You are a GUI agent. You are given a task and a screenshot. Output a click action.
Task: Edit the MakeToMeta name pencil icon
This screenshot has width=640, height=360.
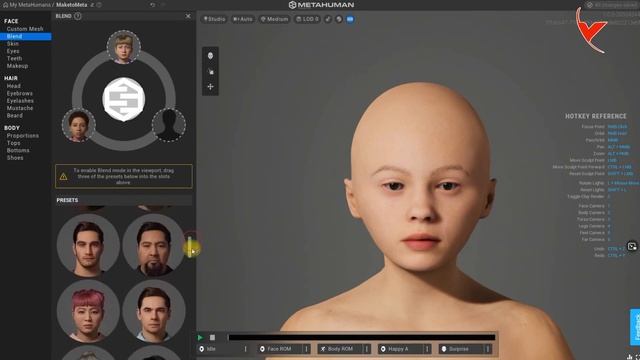(92, 5)
